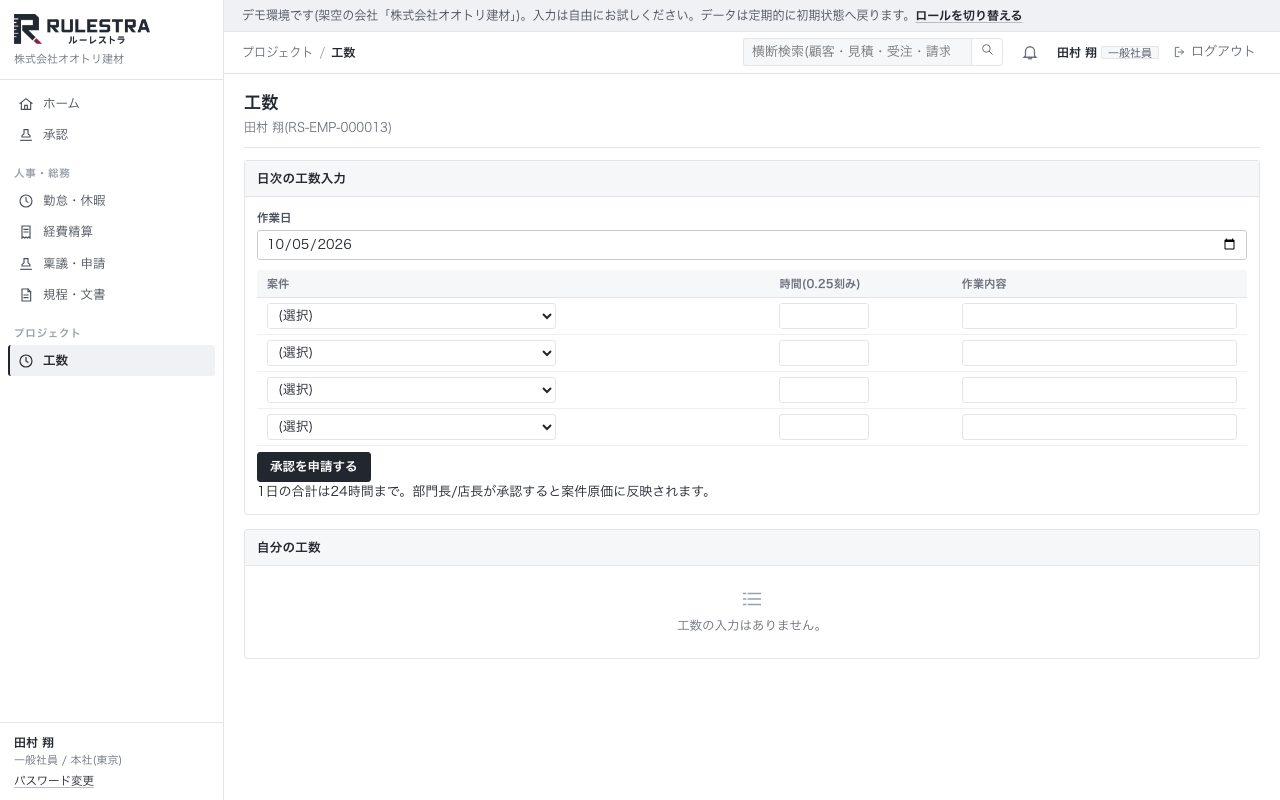Click the first row 時間 input
The image size is (1280, 800).
(824, 316)
